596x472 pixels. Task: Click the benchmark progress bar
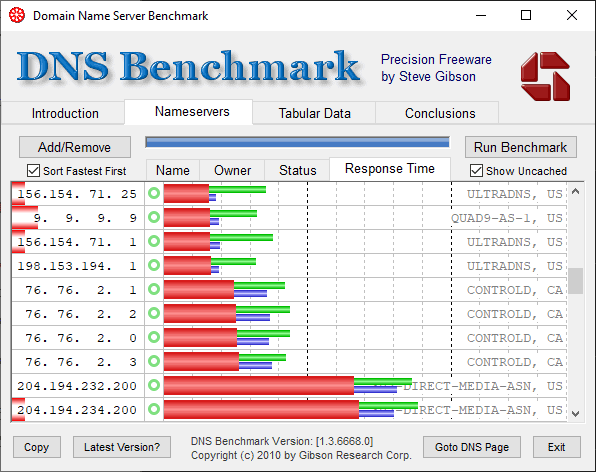tap(297, 143)
